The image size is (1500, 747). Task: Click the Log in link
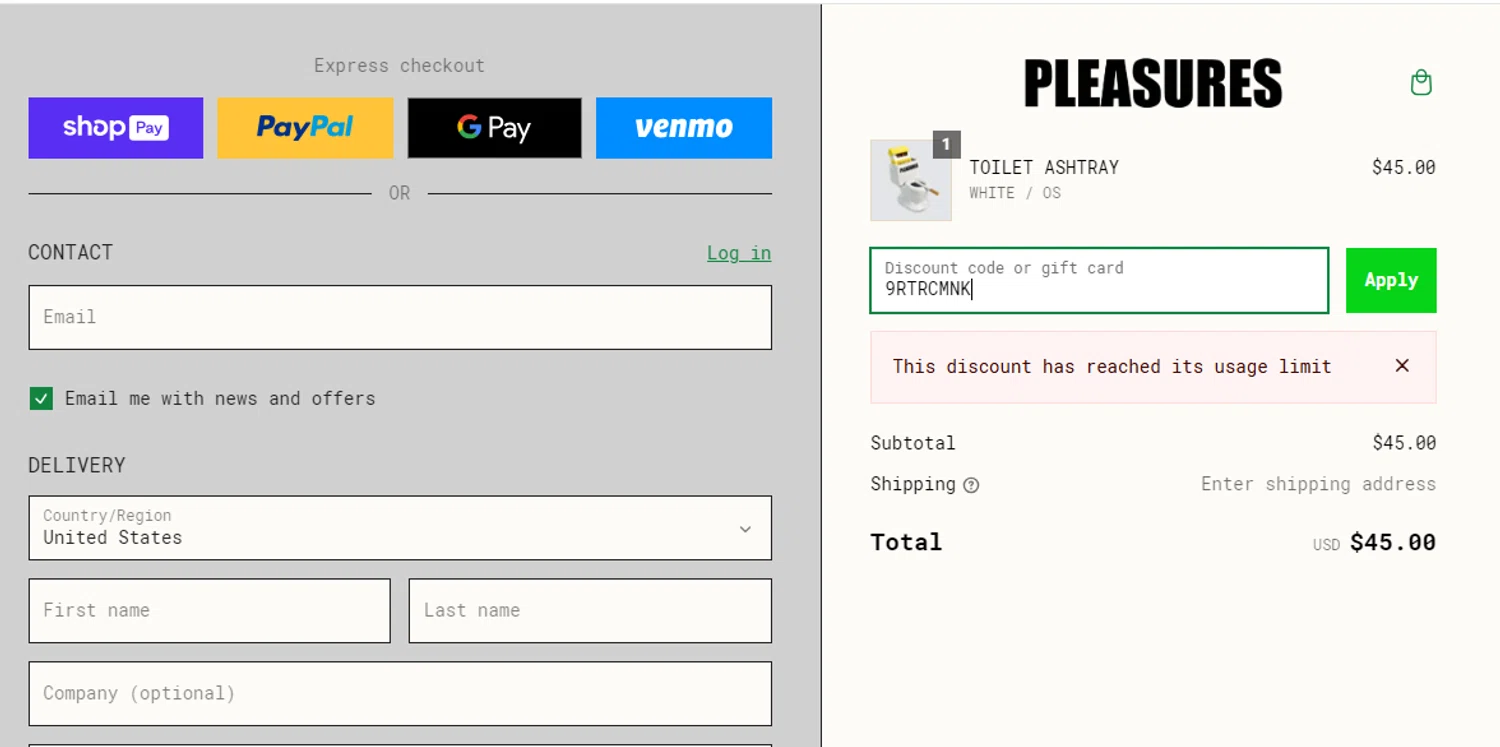tap(739, 253)
